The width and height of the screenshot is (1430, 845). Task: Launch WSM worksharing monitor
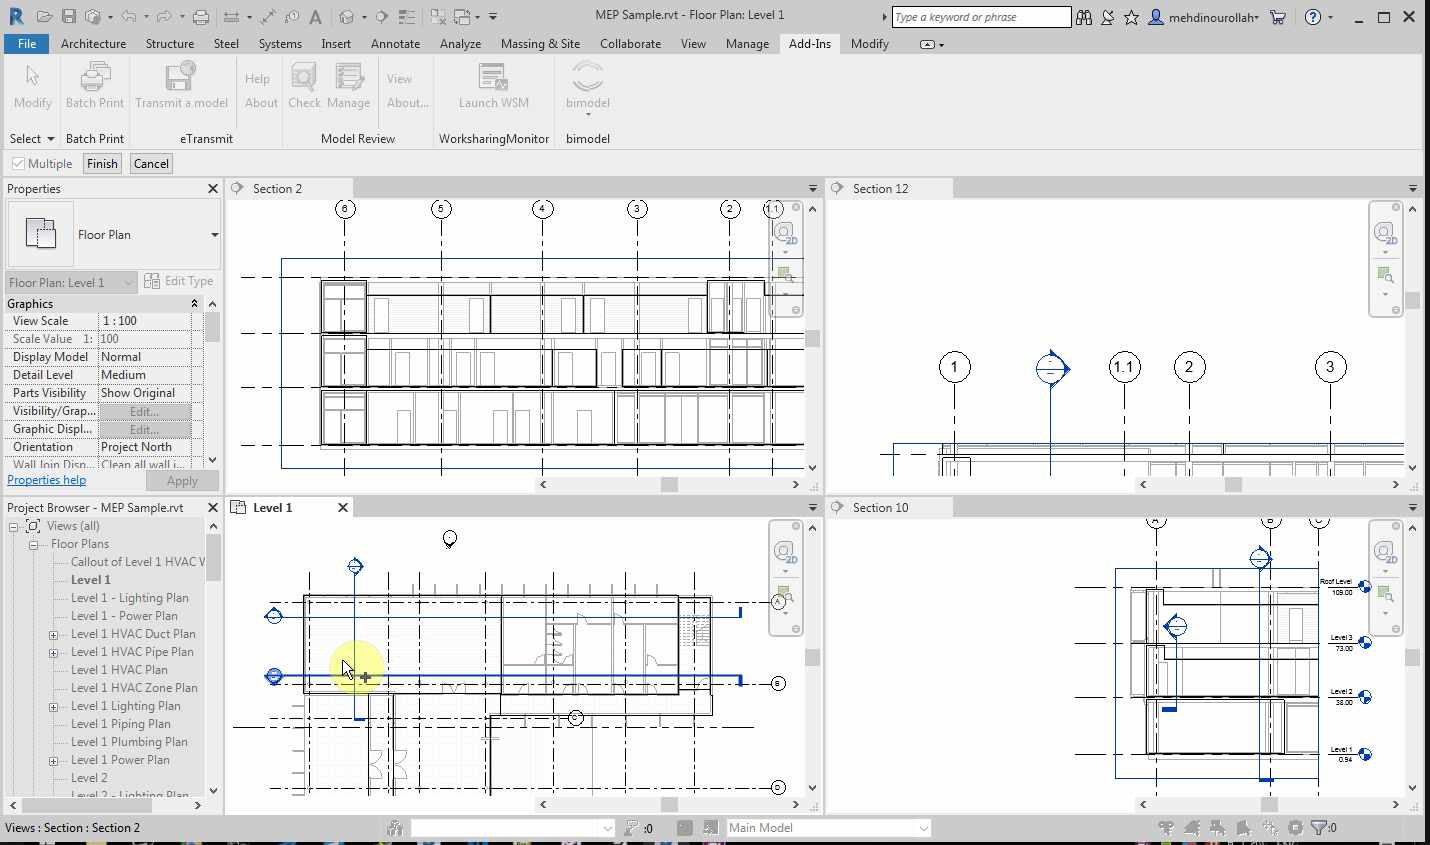(x=493, y=78)
